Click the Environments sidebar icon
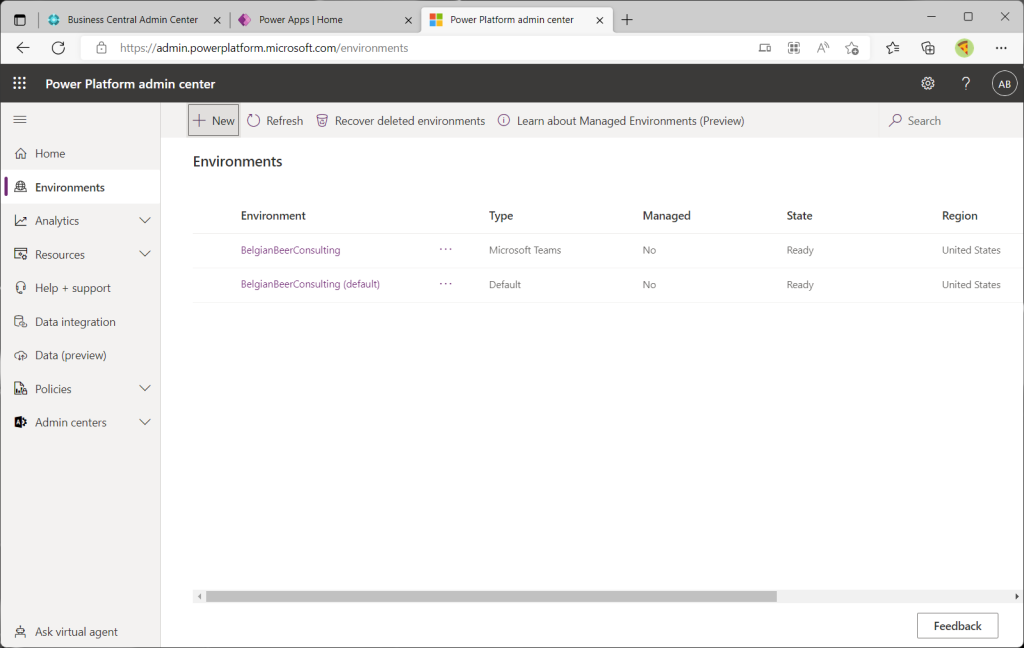 point(21,187)
